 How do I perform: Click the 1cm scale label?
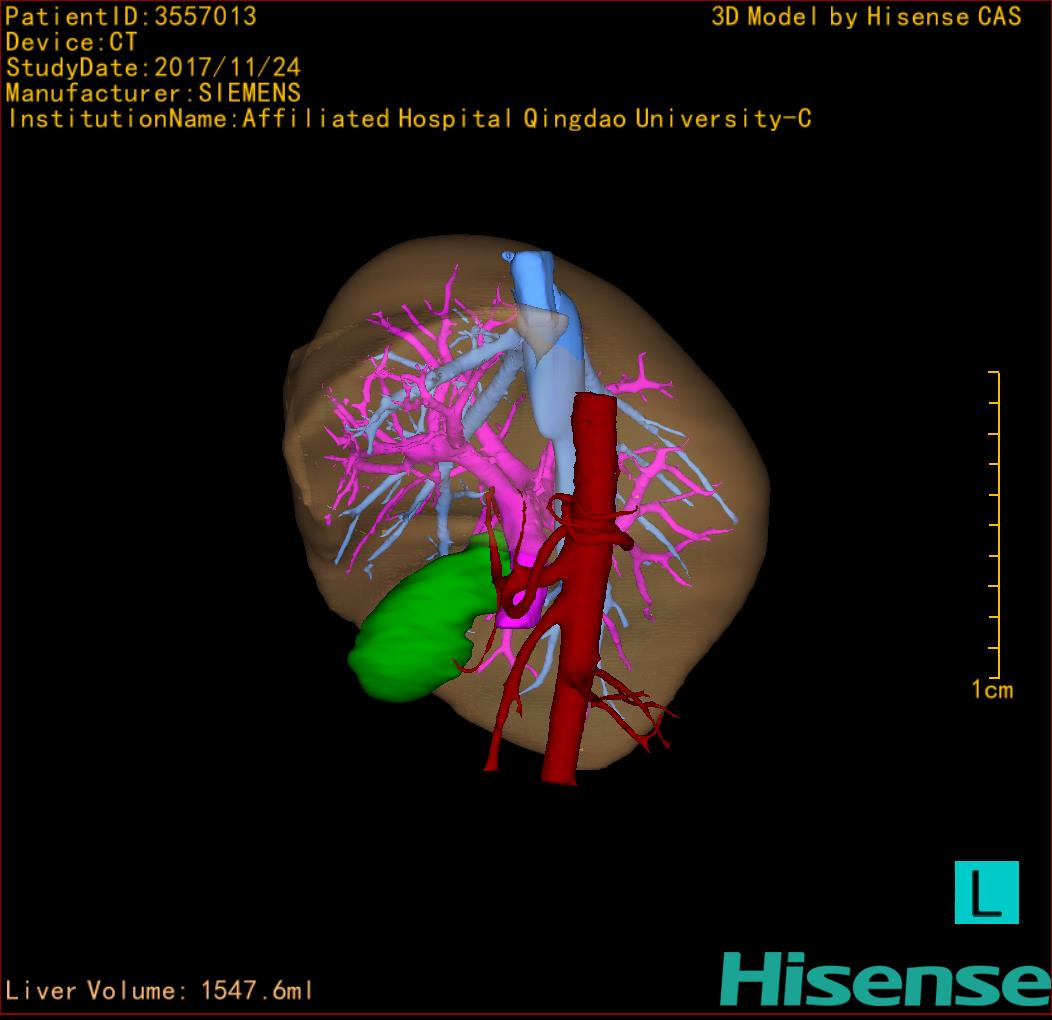click(x=992, y=689)
